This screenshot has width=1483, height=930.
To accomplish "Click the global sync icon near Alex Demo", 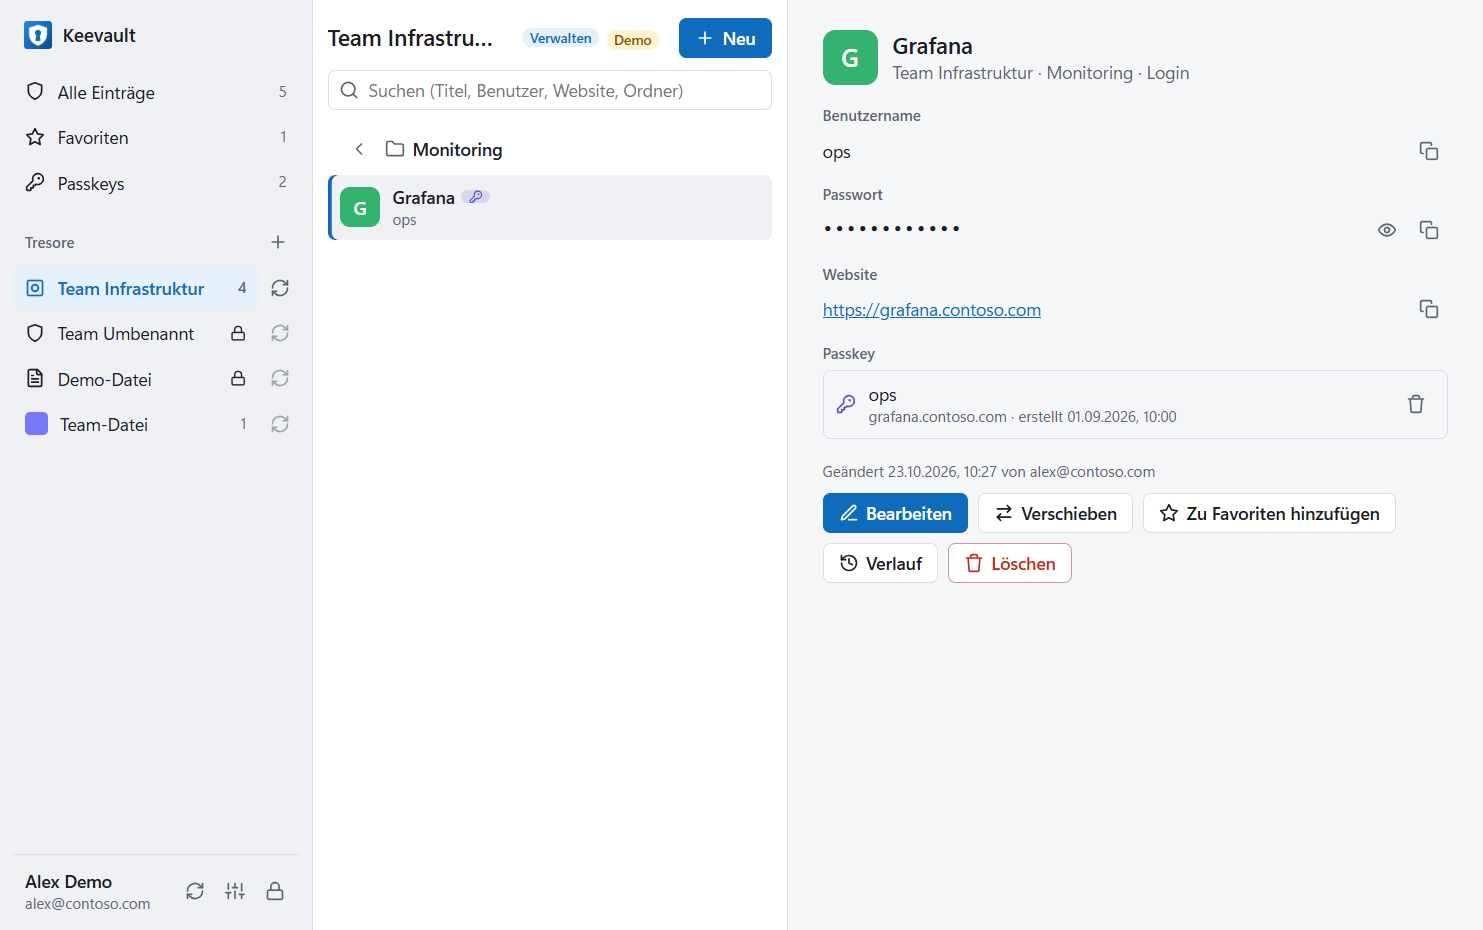I will pos(195,891).
